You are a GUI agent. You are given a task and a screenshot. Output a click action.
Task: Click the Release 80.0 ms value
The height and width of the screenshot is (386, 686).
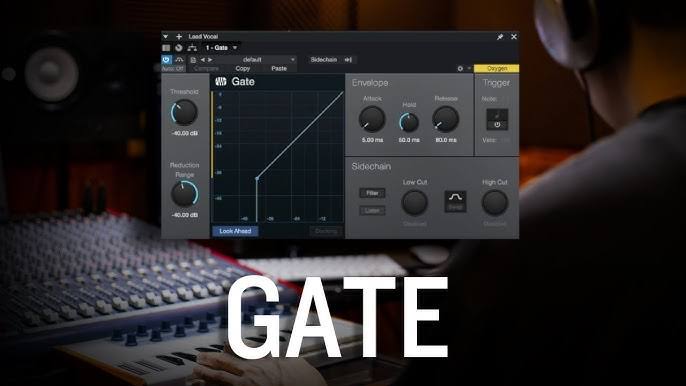click(446, 140)
